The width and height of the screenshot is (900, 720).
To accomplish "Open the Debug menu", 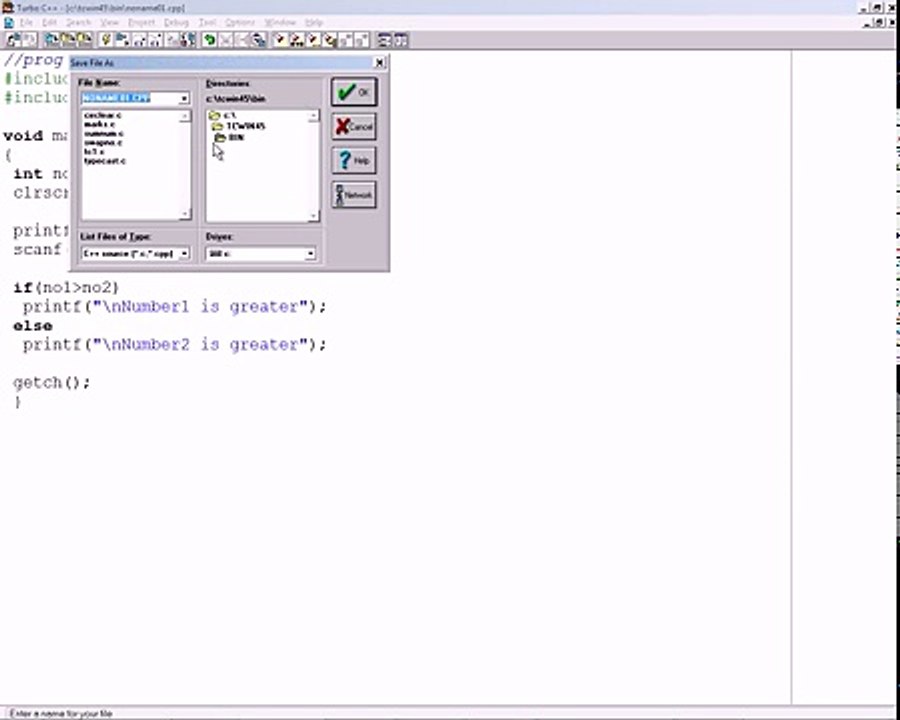I will pos(176,22).
